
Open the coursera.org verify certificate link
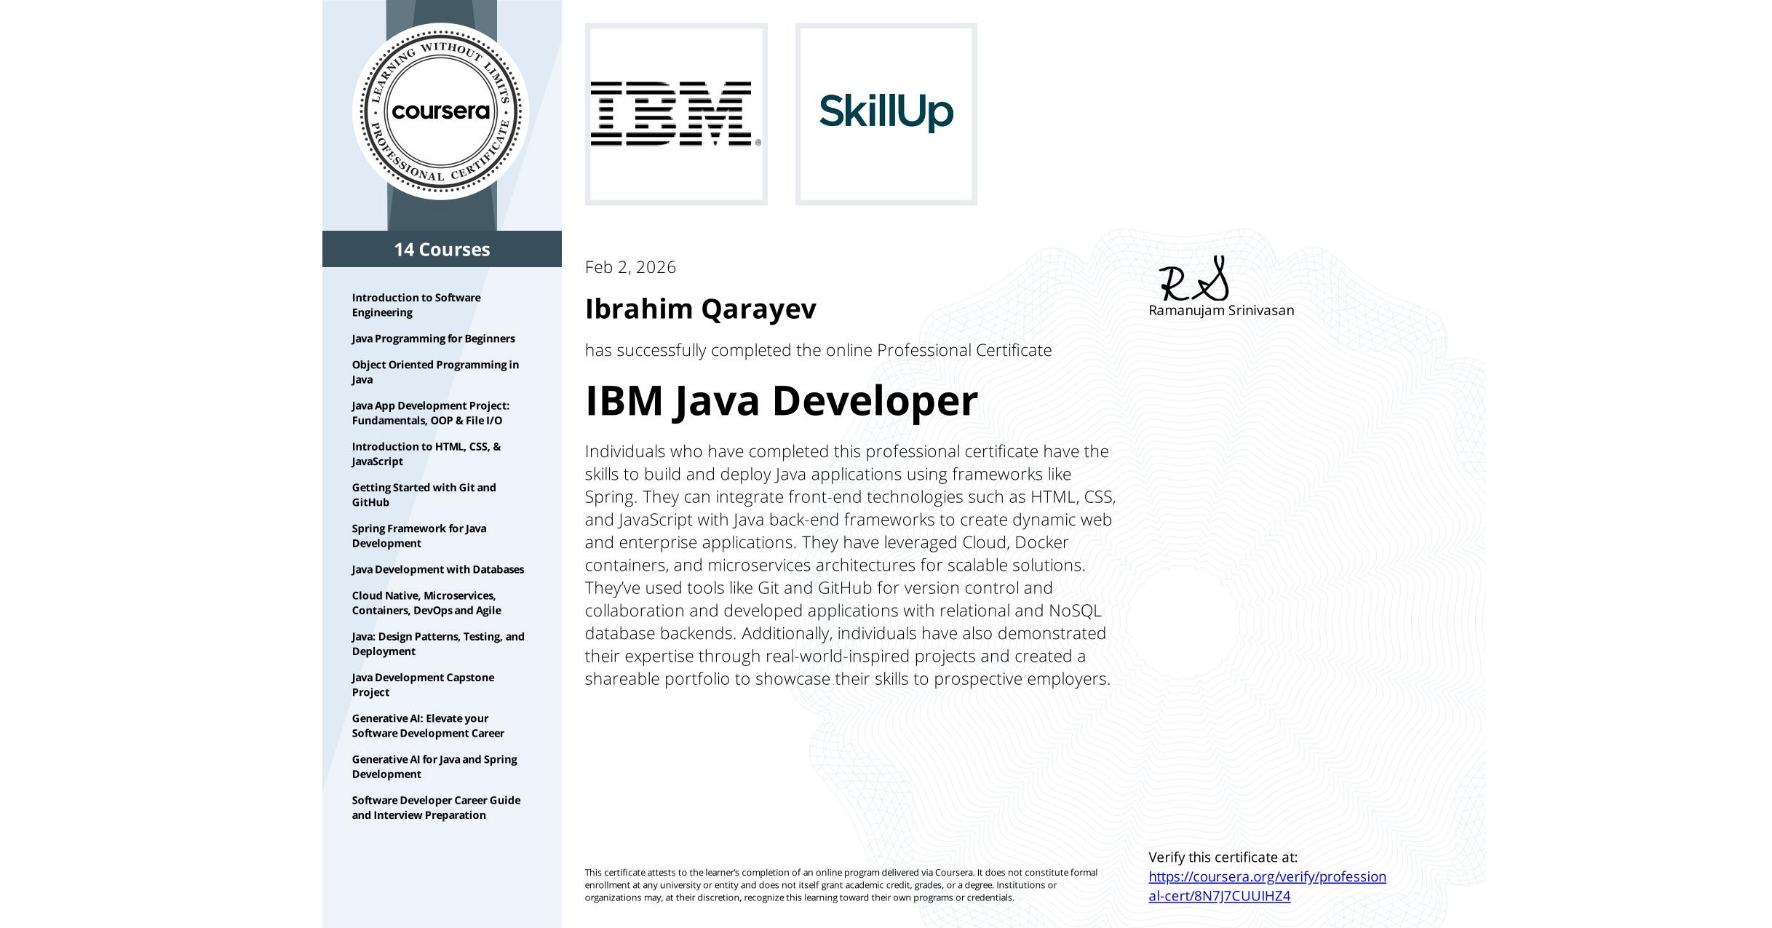(x=1267, y=886)
